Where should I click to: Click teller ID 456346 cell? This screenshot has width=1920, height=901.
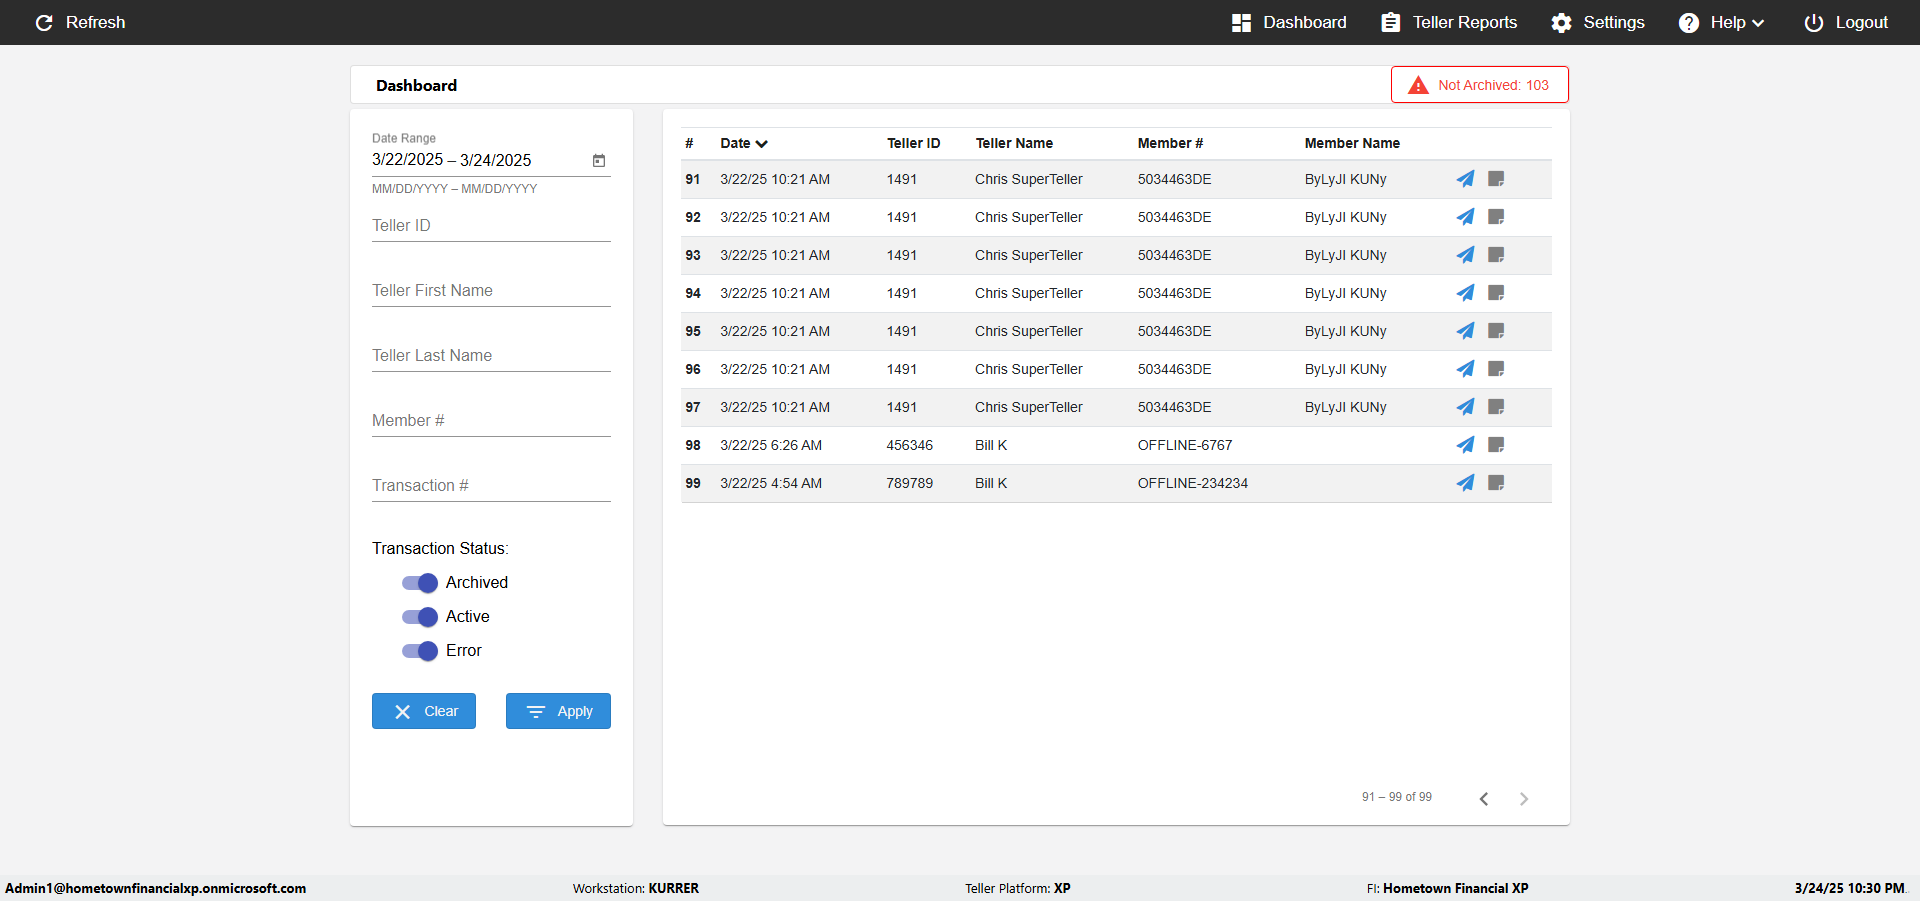[x=909, y=445]
